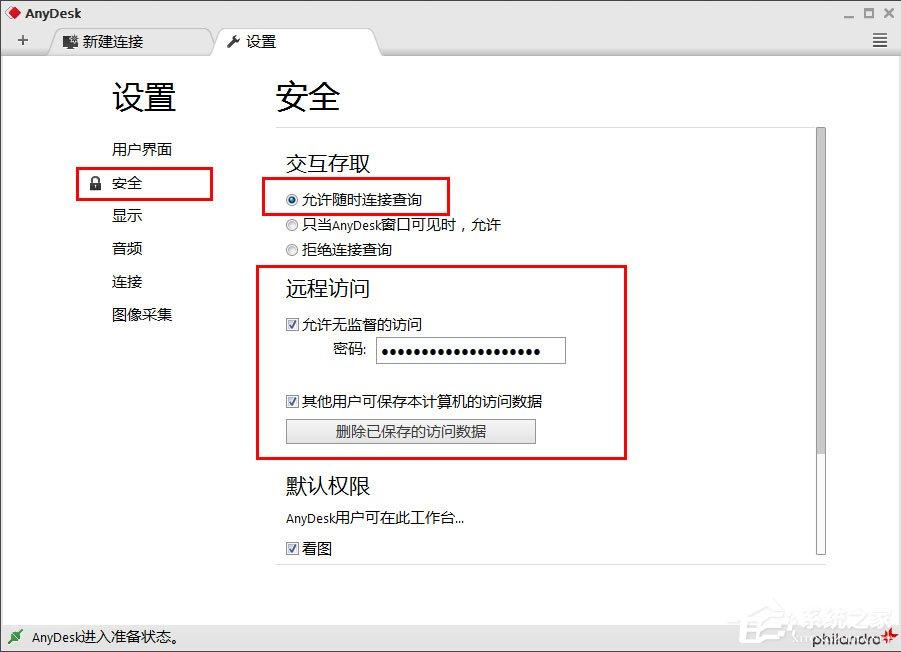Uncheck 其他用户可保存本计算机的访问数据
The image size is (901, 652).
tap(292, 400)
